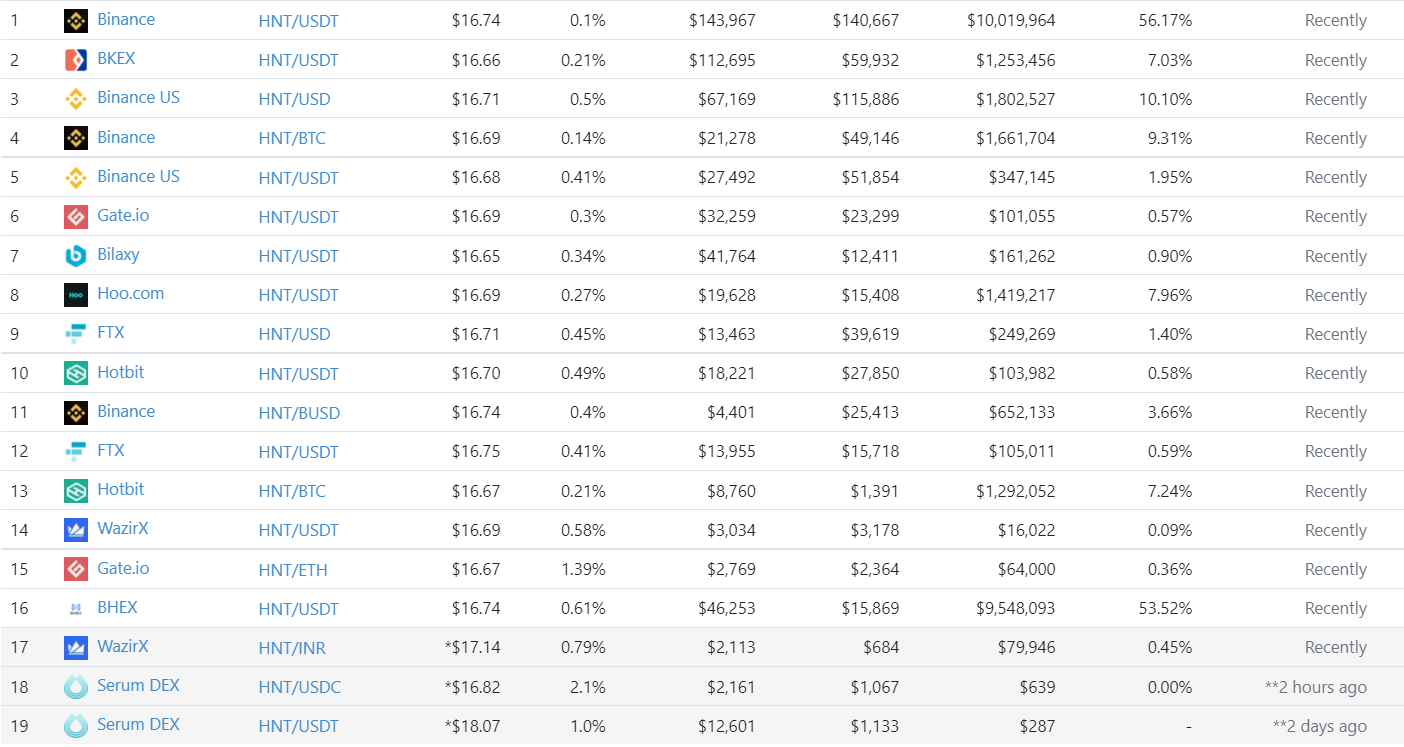Click the FTX logo in row 9
This screenshot has width=1404, height=747.
click(x=76, y=333)
